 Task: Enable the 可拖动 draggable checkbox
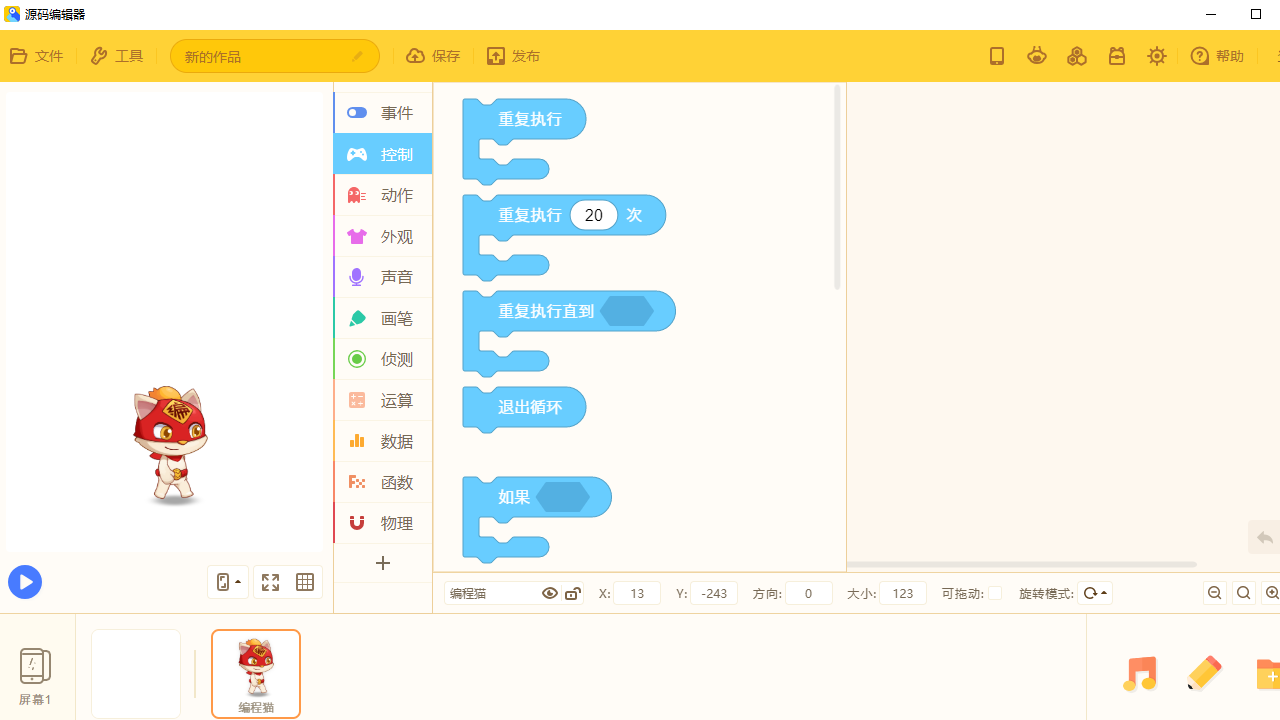995,593
